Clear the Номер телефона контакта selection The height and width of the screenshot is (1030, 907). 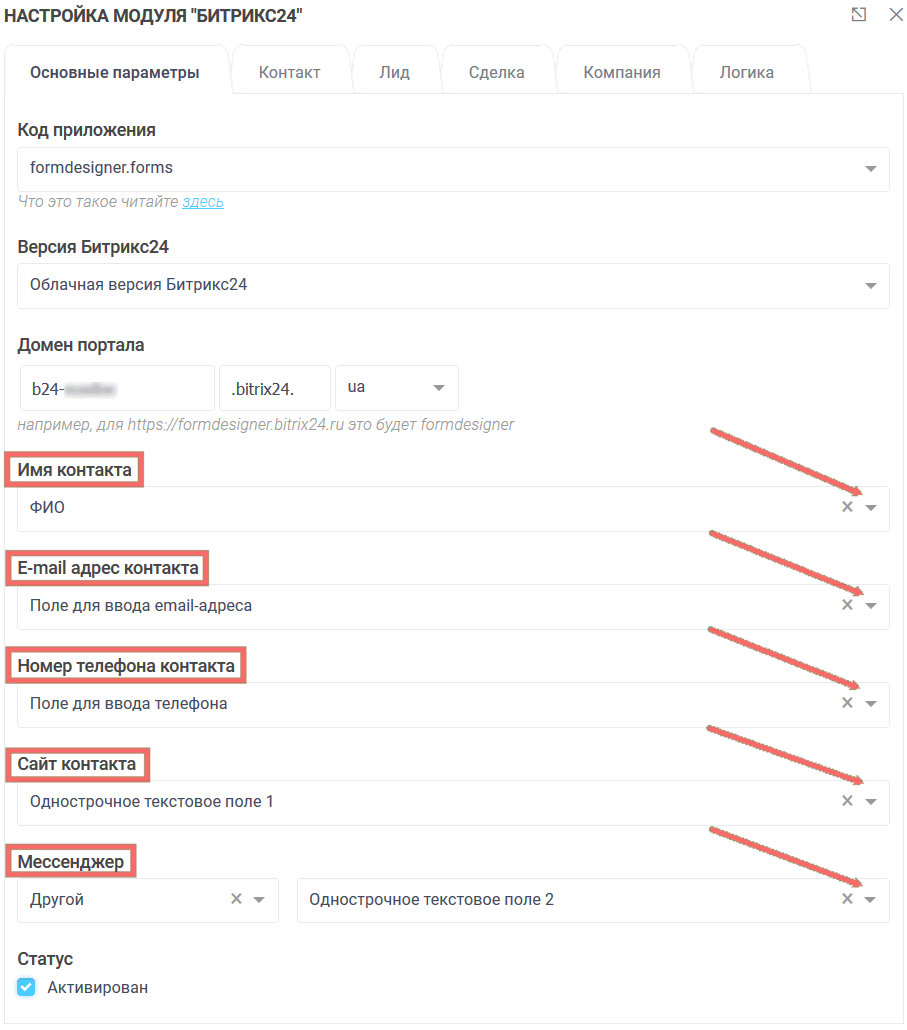click(847, 703)
